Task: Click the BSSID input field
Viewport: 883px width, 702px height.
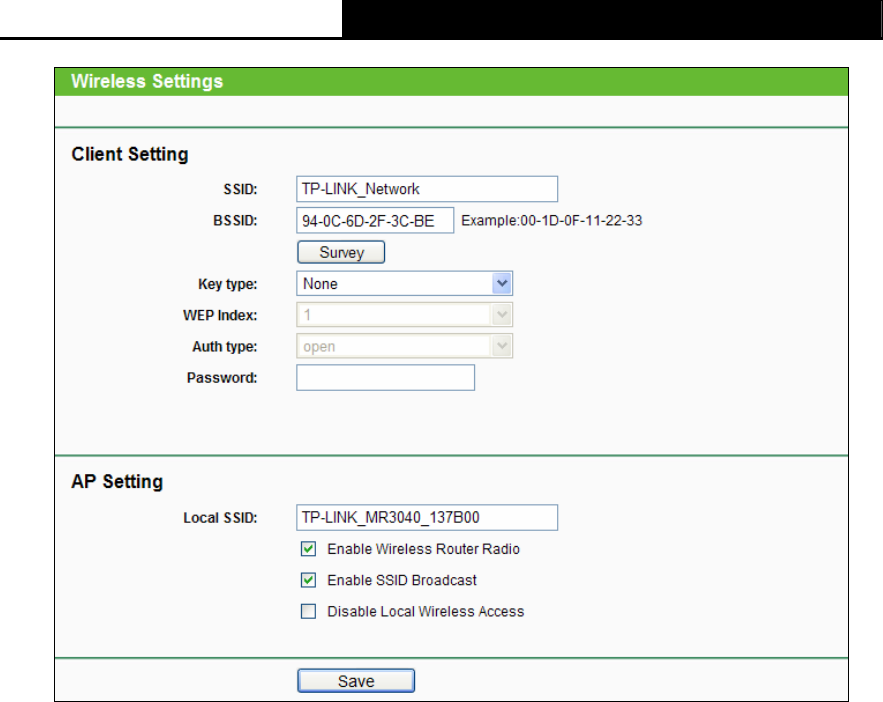Action: pos(375,220)
